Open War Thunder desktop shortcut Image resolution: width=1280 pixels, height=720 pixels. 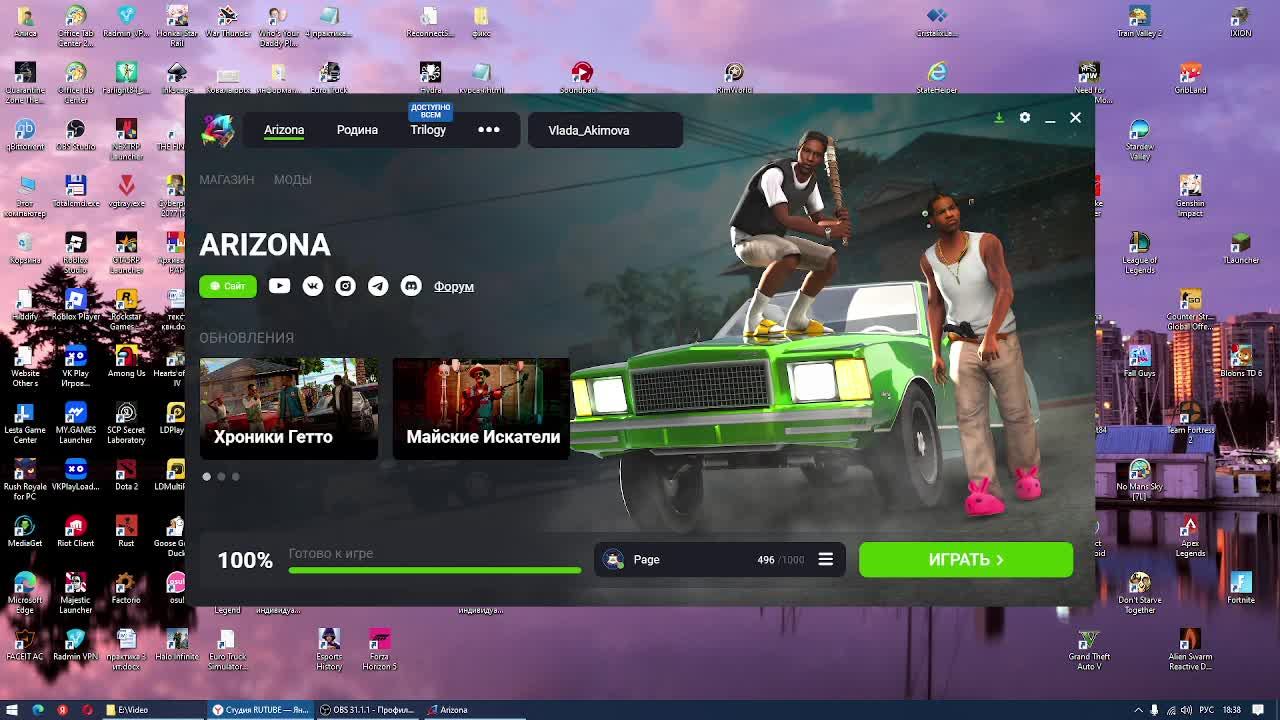click(x=227, y=22)
